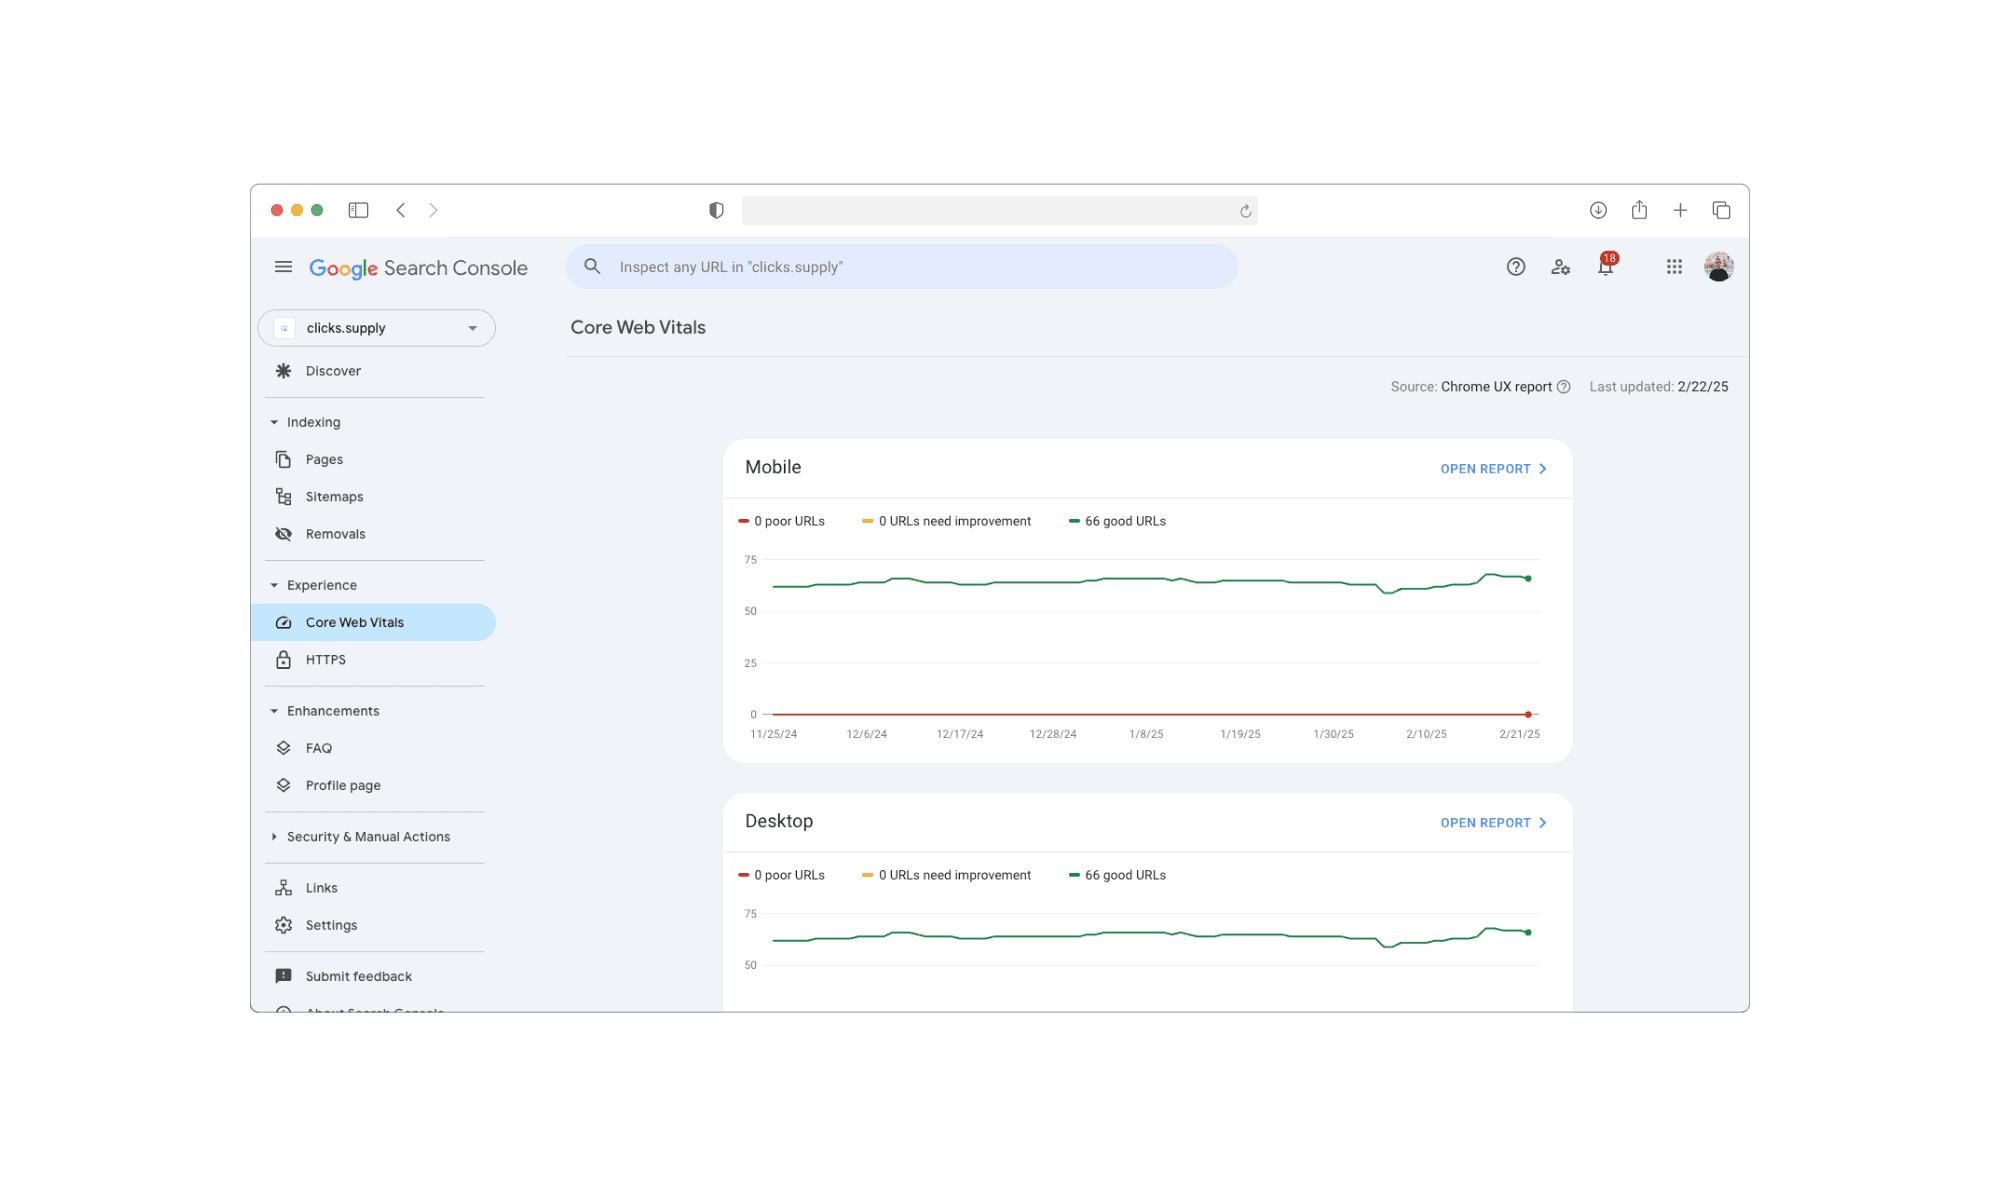Click the search magnifier icon
Screen dimensions: 2000x1200
592,267
